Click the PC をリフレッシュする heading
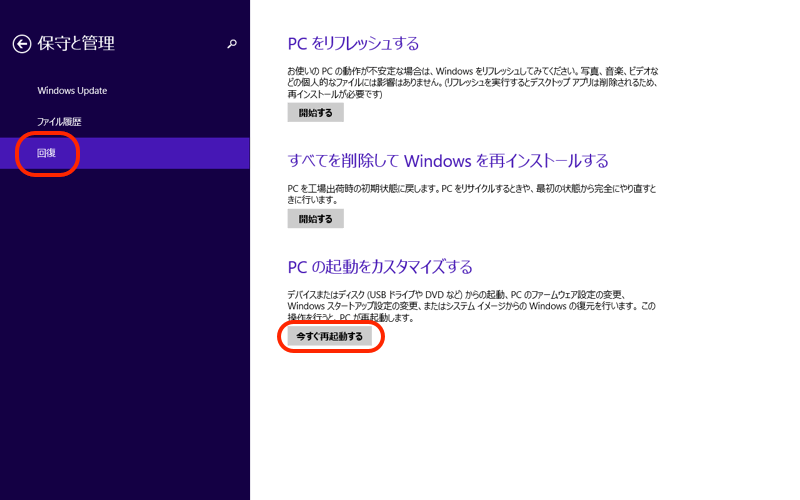This screenshot has width=800, height=500. tap(353, 44)
